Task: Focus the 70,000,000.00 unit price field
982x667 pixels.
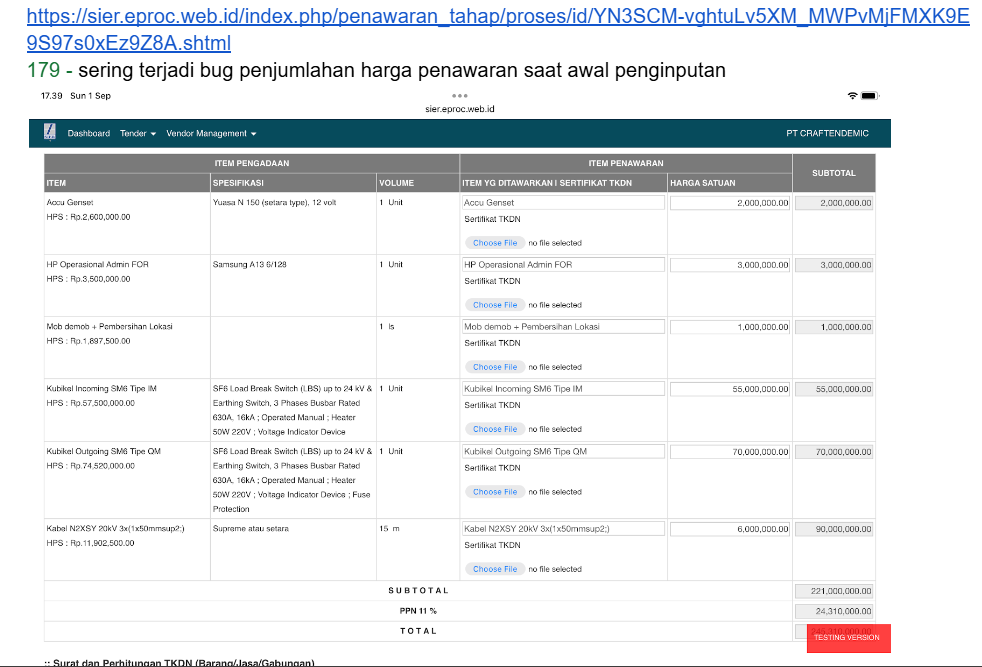Action: [x=730, y=452]
